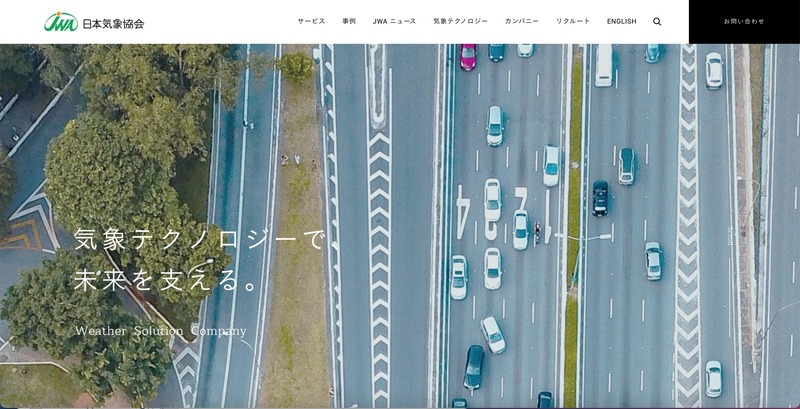Click the pink car in the hero video
The width and height of the screenshot is (800, 409).
[x=468, y=56]
